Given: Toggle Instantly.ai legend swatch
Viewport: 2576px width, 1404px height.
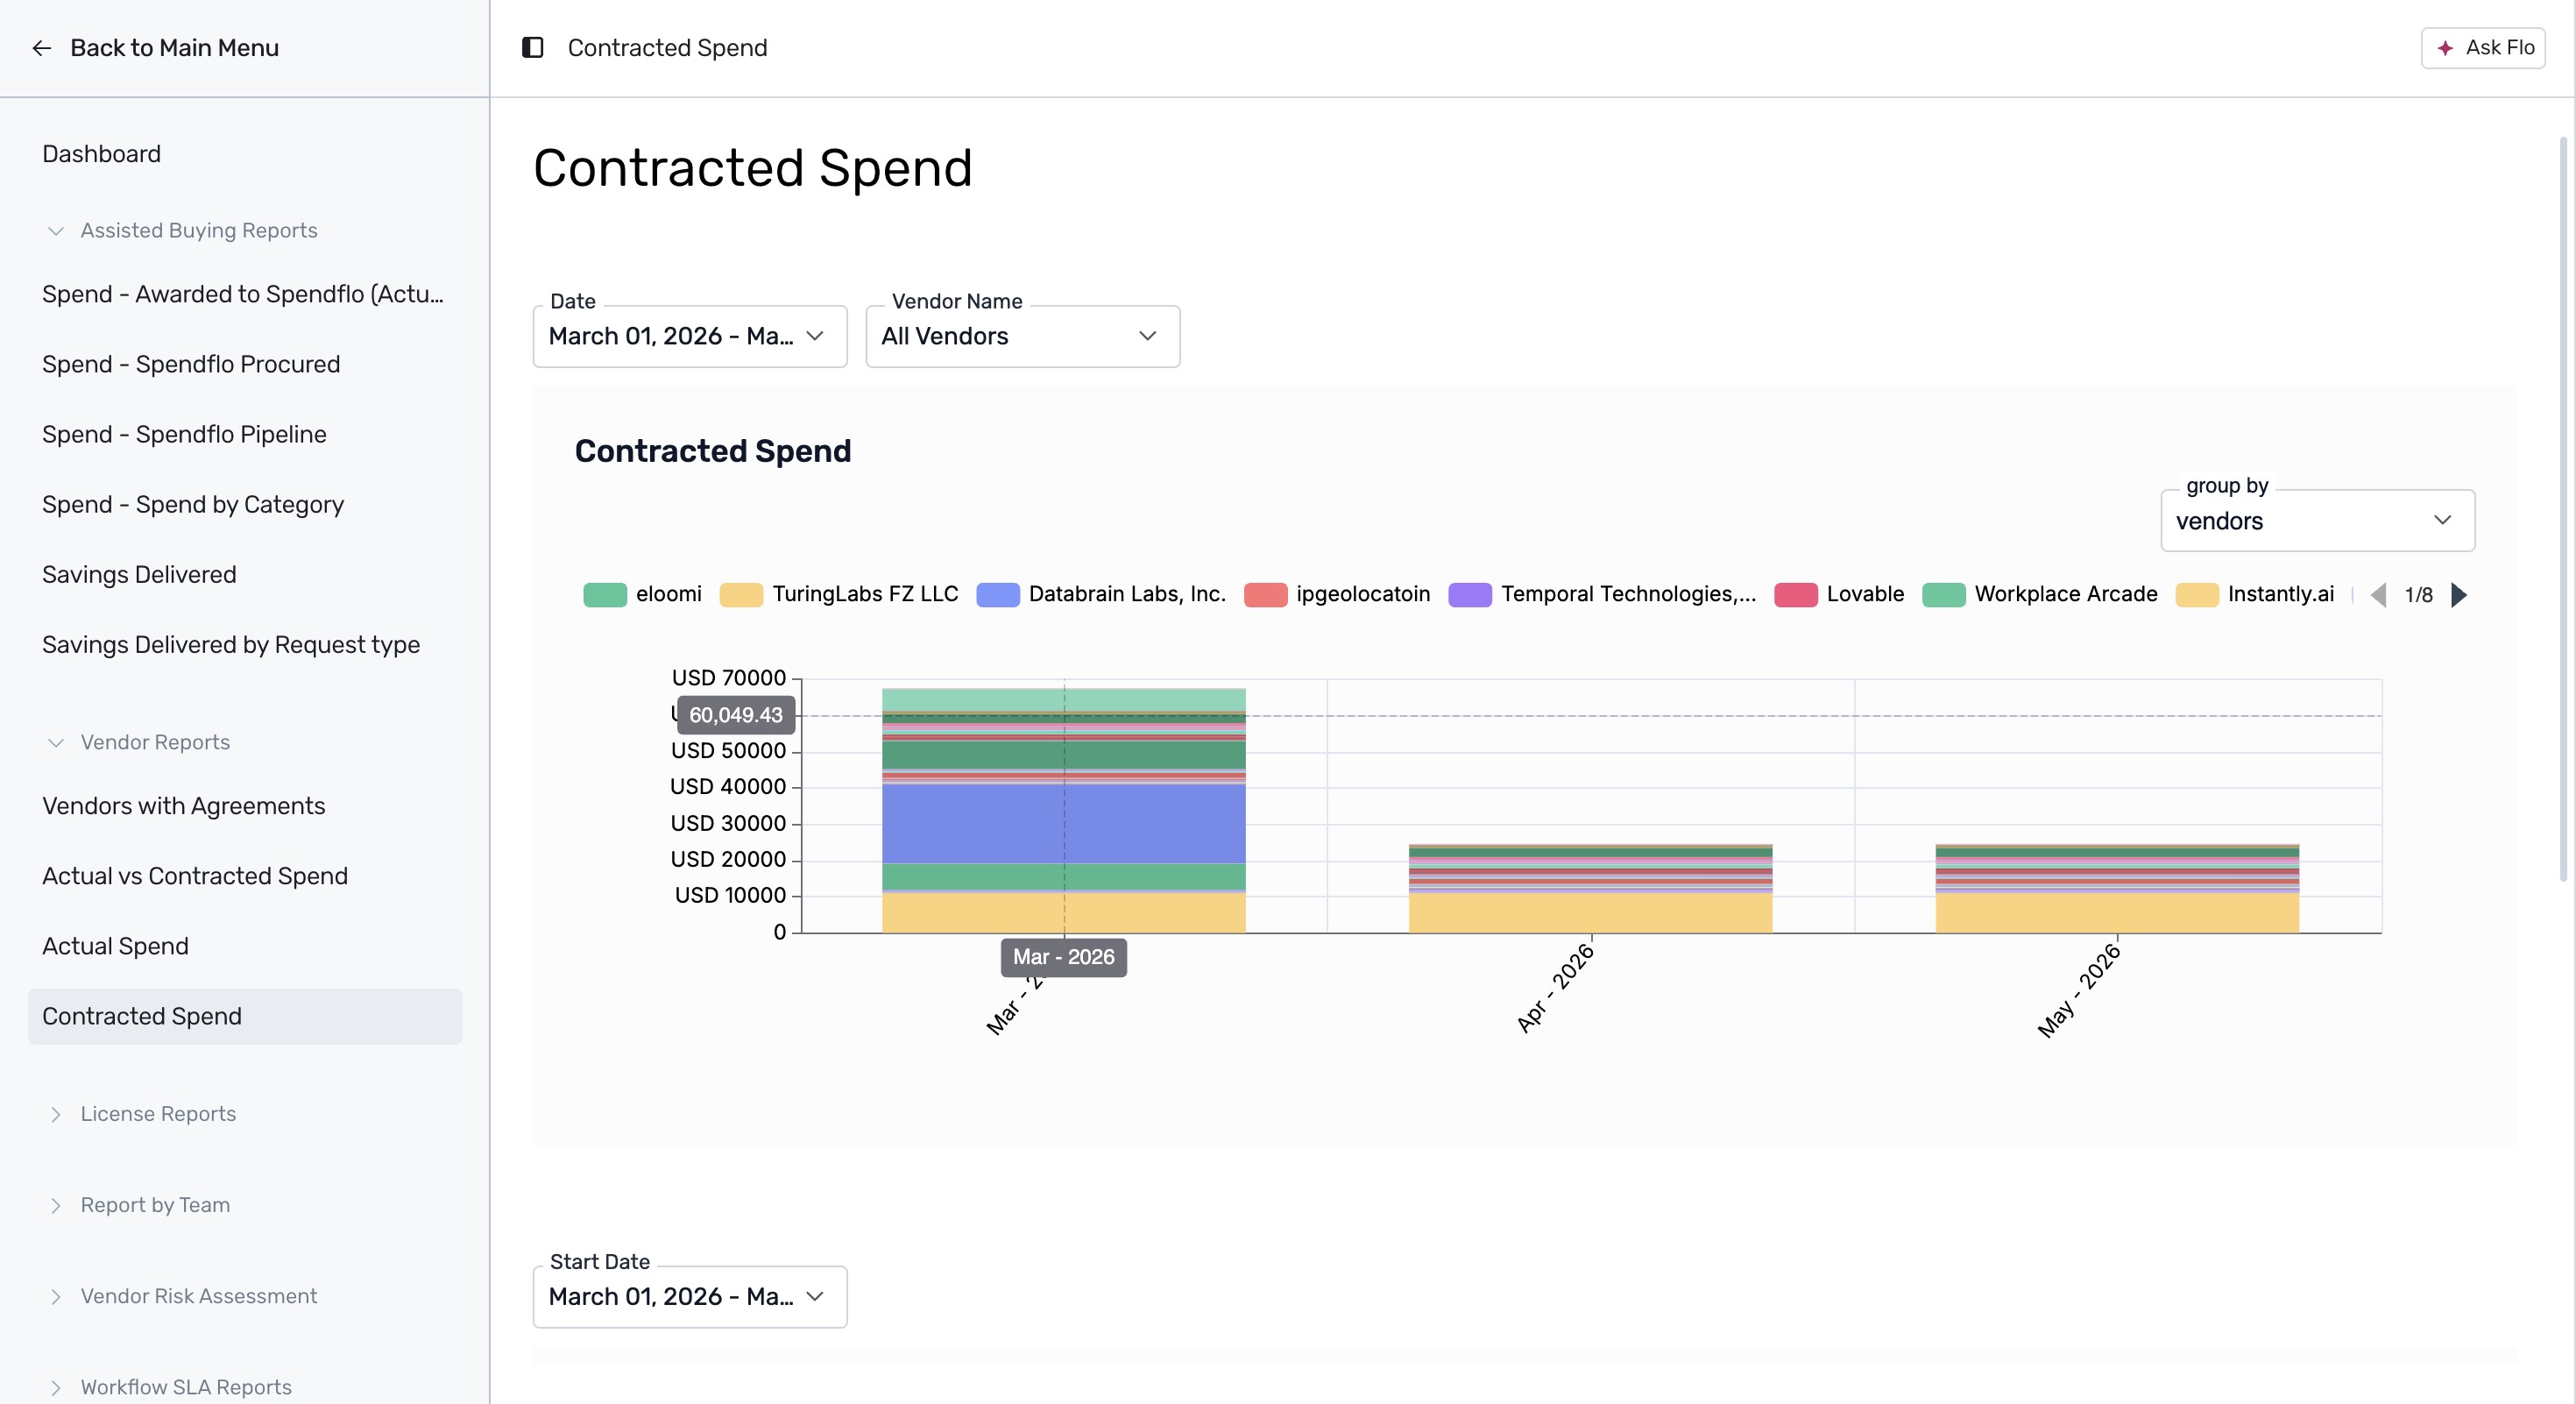Looking at the screenshot, I should click(x=2197, y=595).
